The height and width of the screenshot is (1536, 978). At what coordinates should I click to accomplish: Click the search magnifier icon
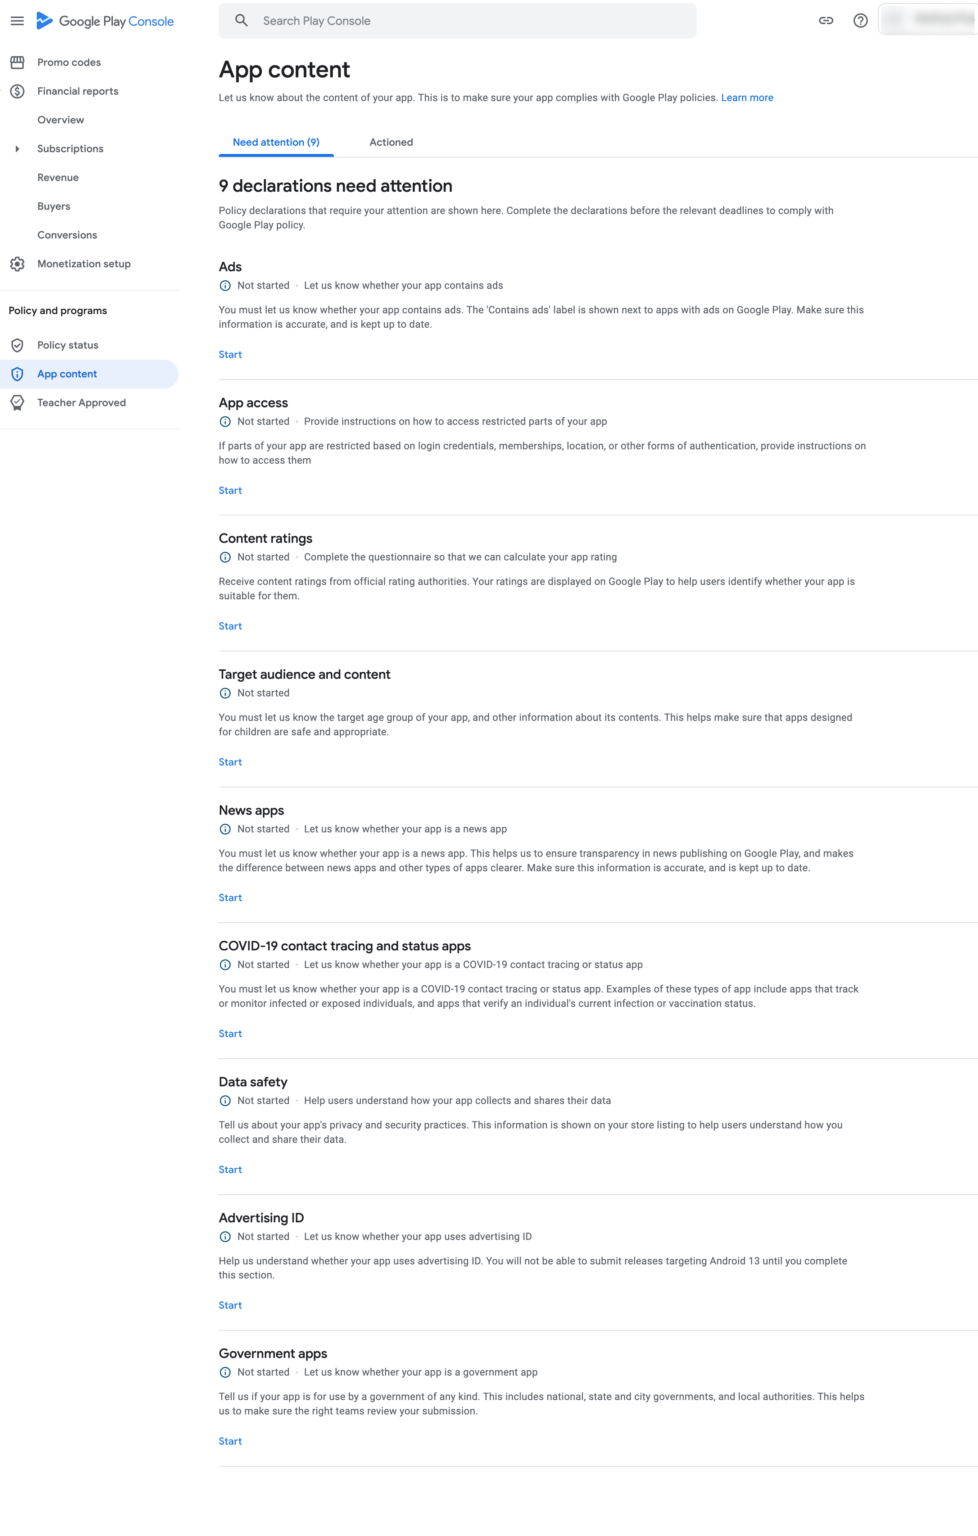[241, 20]
